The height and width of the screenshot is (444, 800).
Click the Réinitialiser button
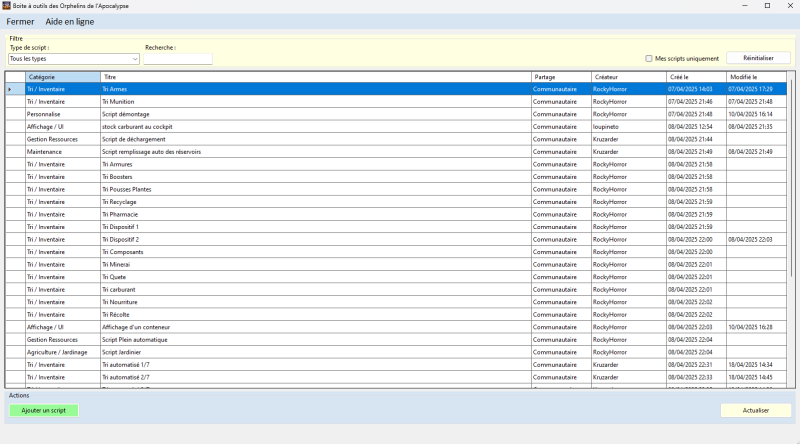[x=758, y=59]
